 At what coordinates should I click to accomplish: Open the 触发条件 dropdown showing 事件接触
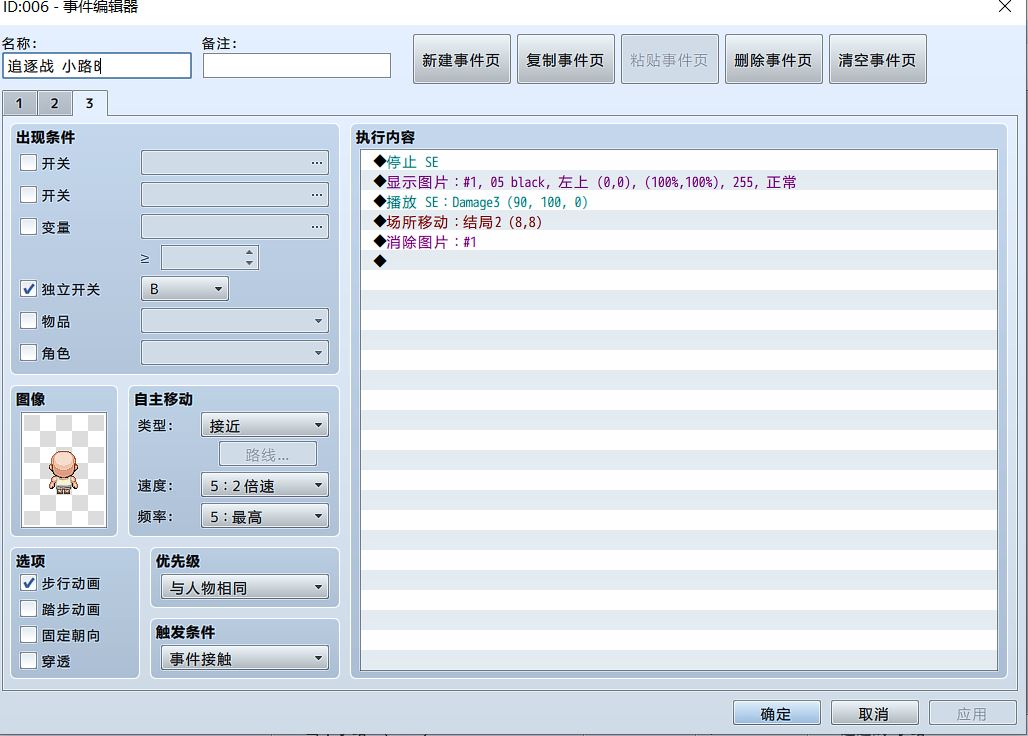(245, 658)
